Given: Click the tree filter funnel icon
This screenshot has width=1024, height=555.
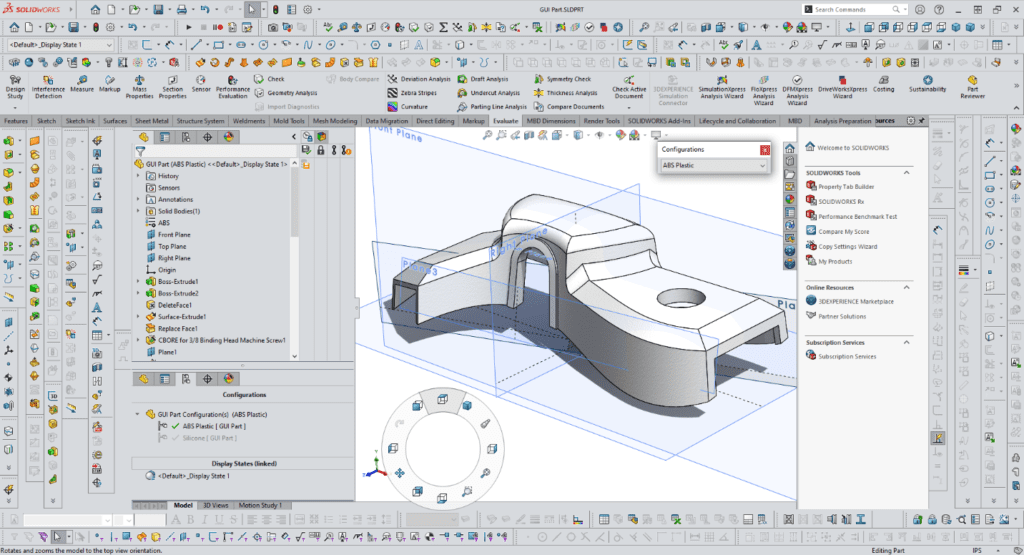Looking at the screenshot, I should coord(140,151).
